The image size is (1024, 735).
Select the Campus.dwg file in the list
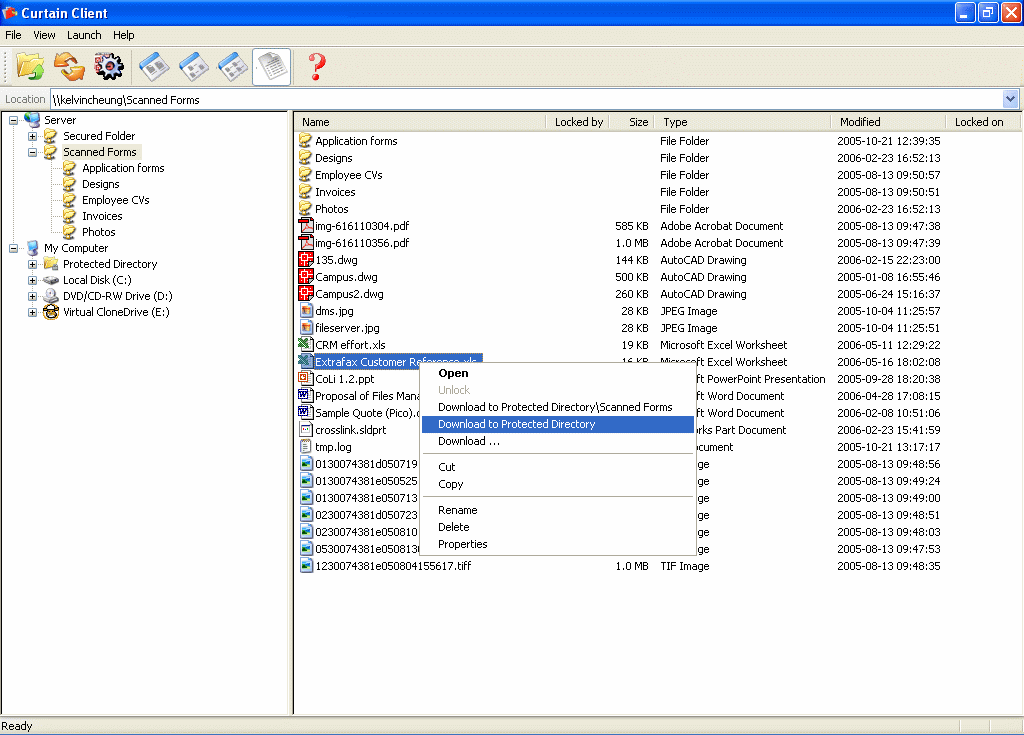(x=346, y=277)
